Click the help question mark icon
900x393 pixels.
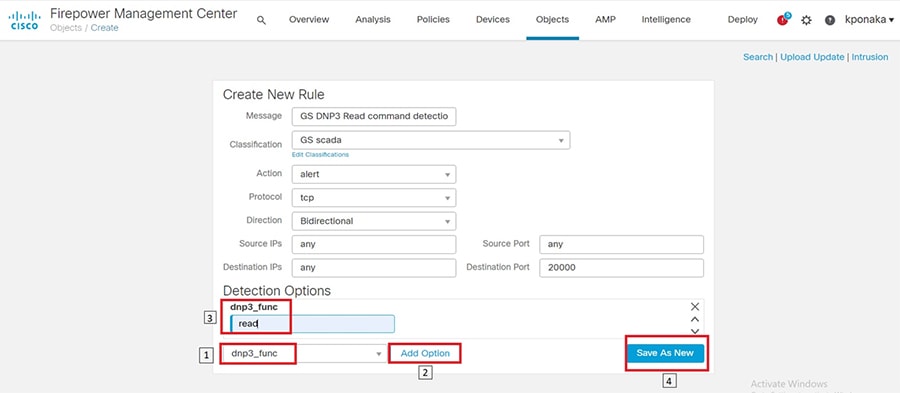pos(830,20)
